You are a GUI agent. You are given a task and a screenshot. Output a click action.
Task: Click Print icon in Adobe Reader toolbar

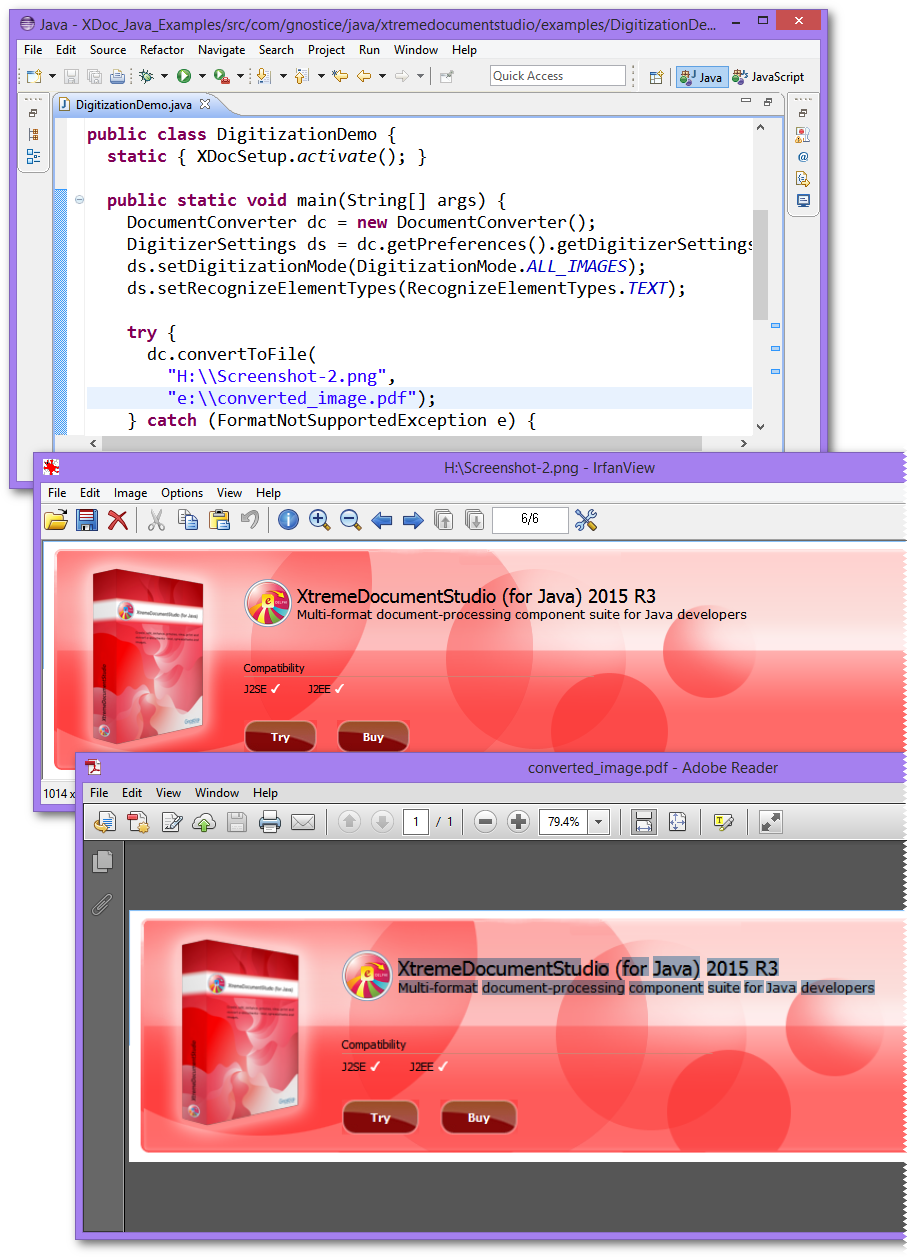coord(269,822)
